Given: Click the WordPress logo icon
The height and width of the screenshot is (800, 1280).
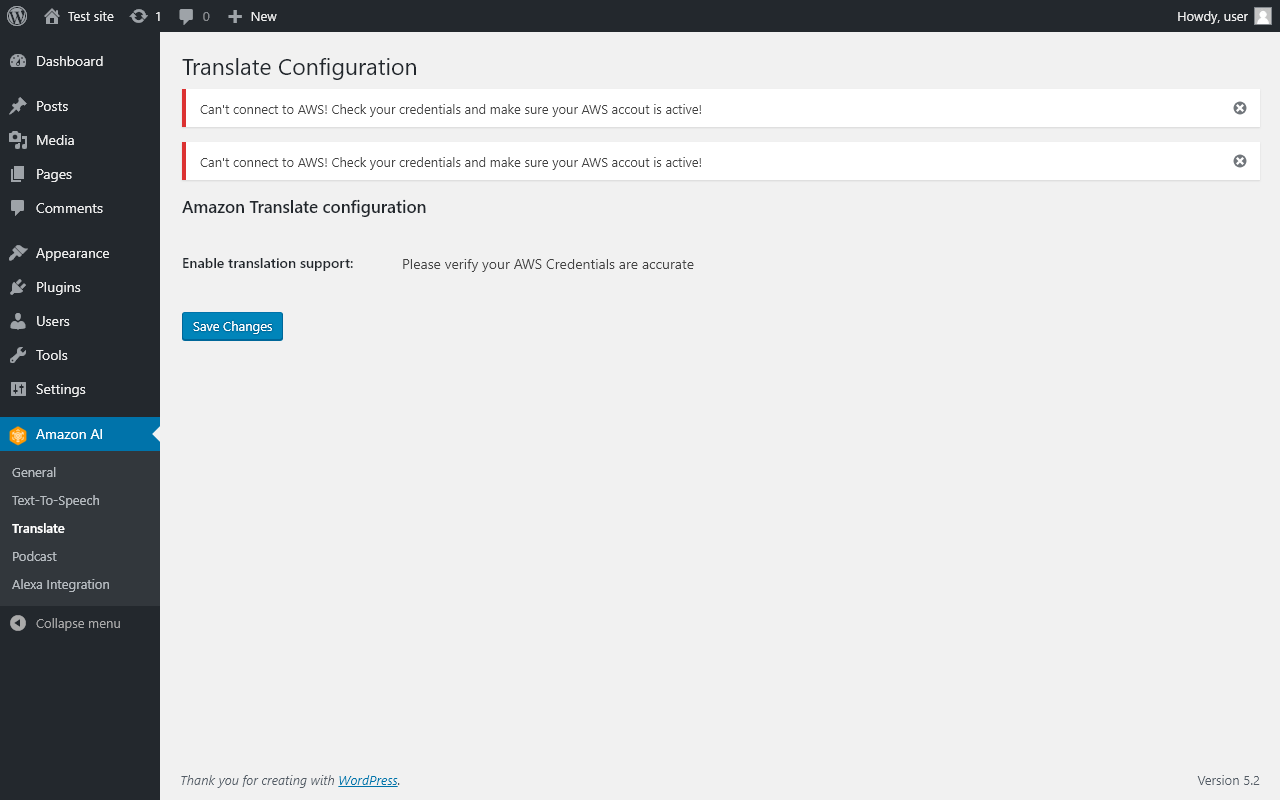Looking at the screenshot, I should [17, 16].
